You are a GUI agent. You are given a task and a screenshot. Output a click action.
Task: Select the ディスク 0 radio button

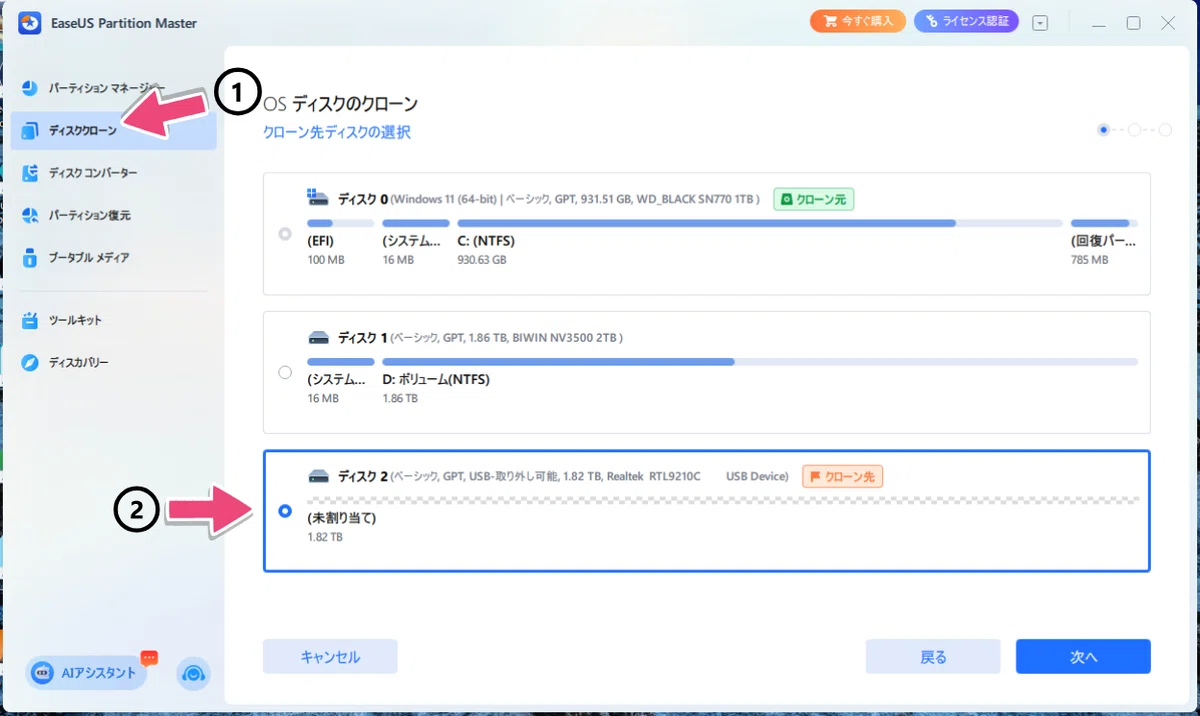pos(285,234)
